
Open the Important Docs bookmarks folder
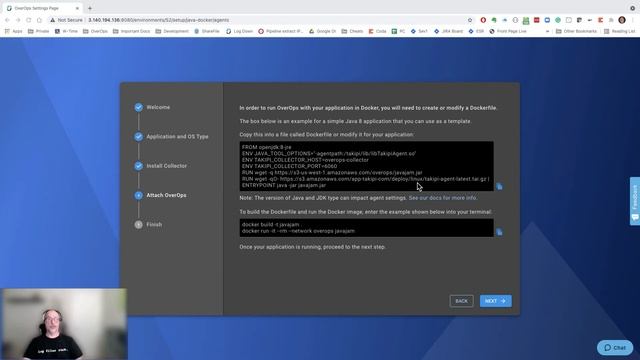pos(131,31)
